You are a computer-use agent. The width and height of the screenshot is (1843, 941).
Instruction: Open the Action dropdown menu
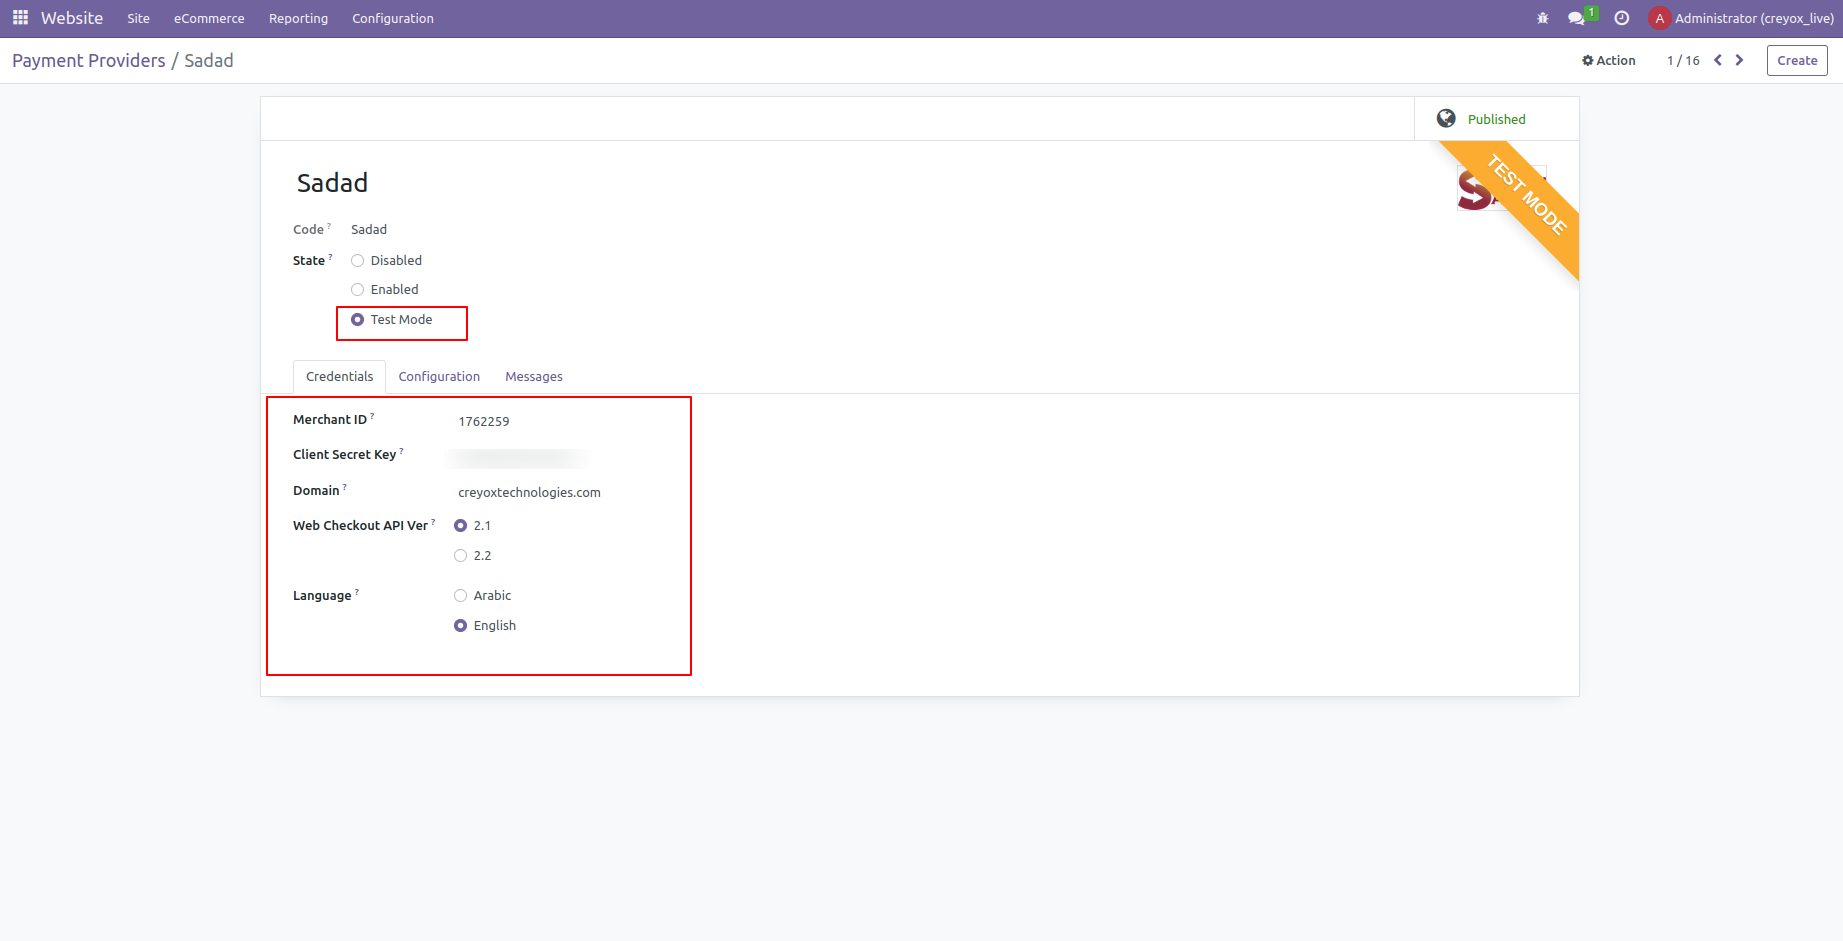1609,61
